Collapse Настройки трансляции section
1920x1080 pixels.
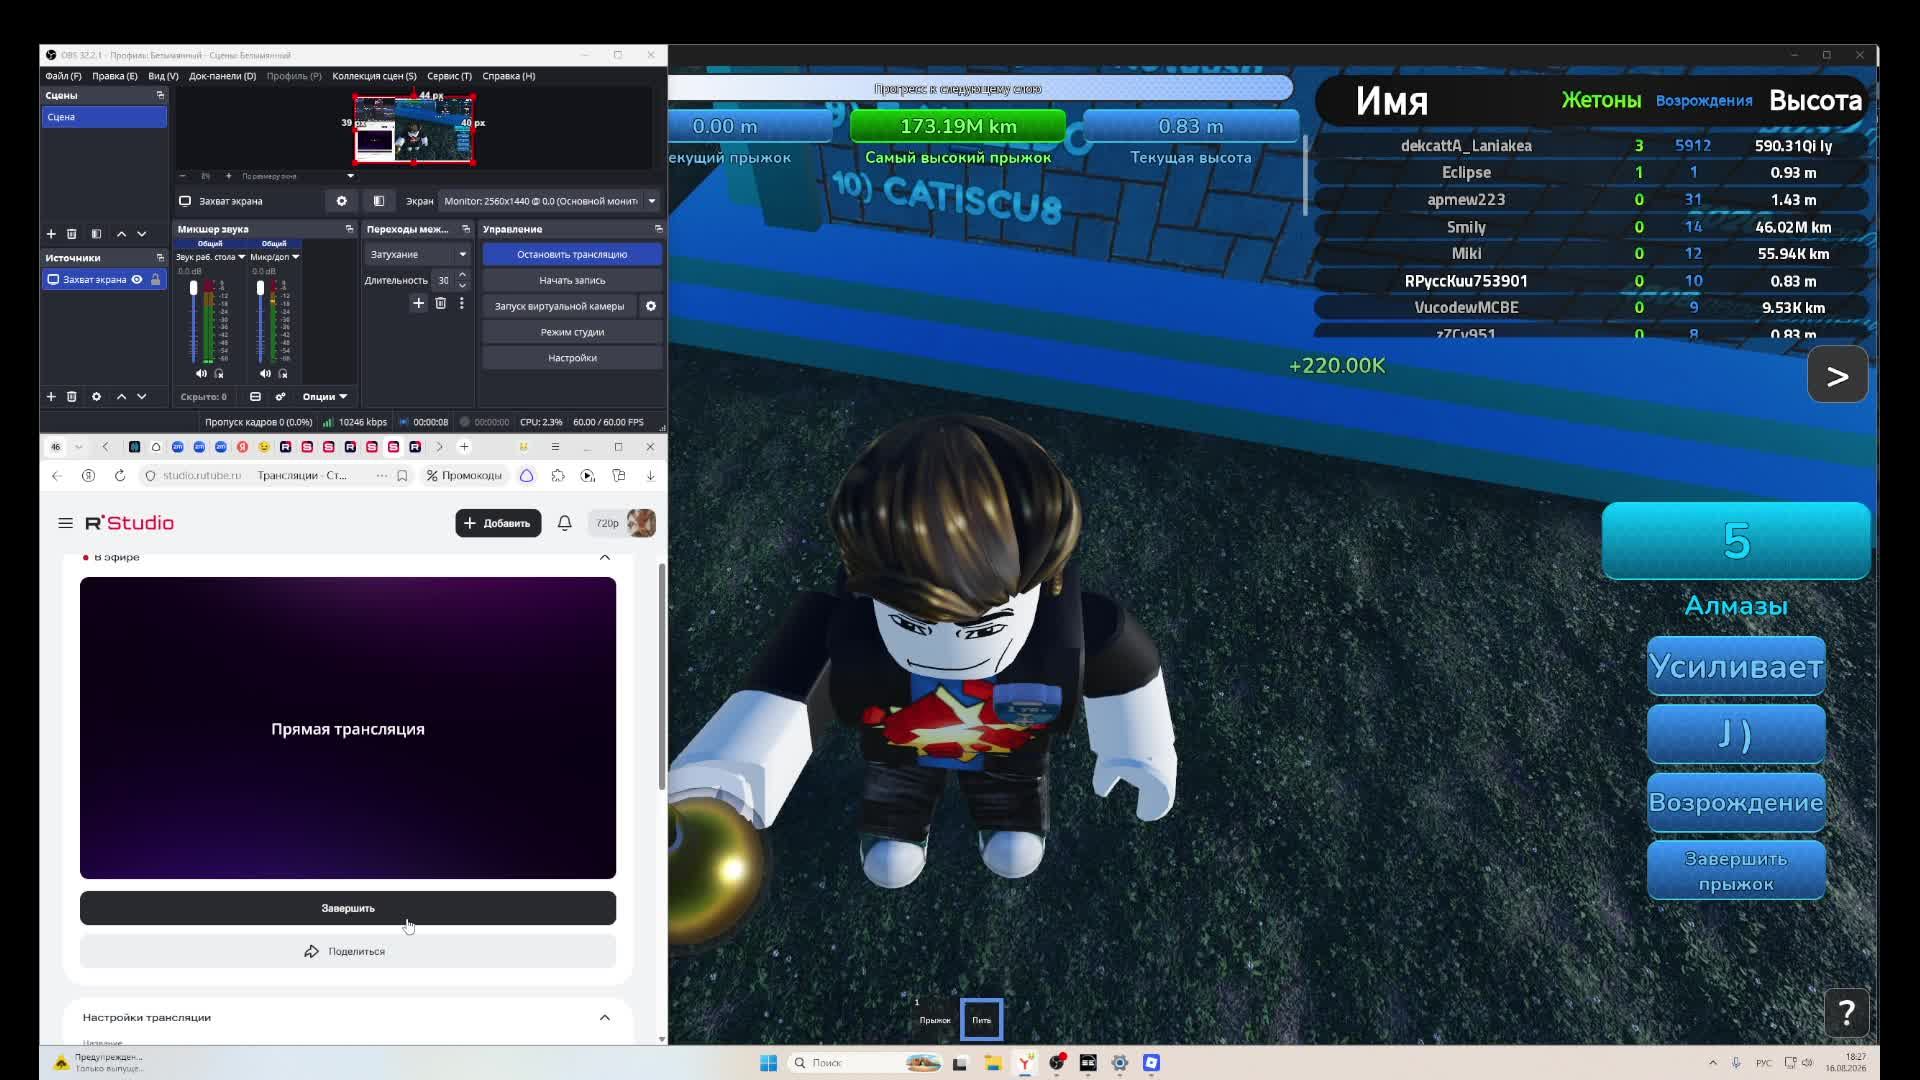(605, 1018)
